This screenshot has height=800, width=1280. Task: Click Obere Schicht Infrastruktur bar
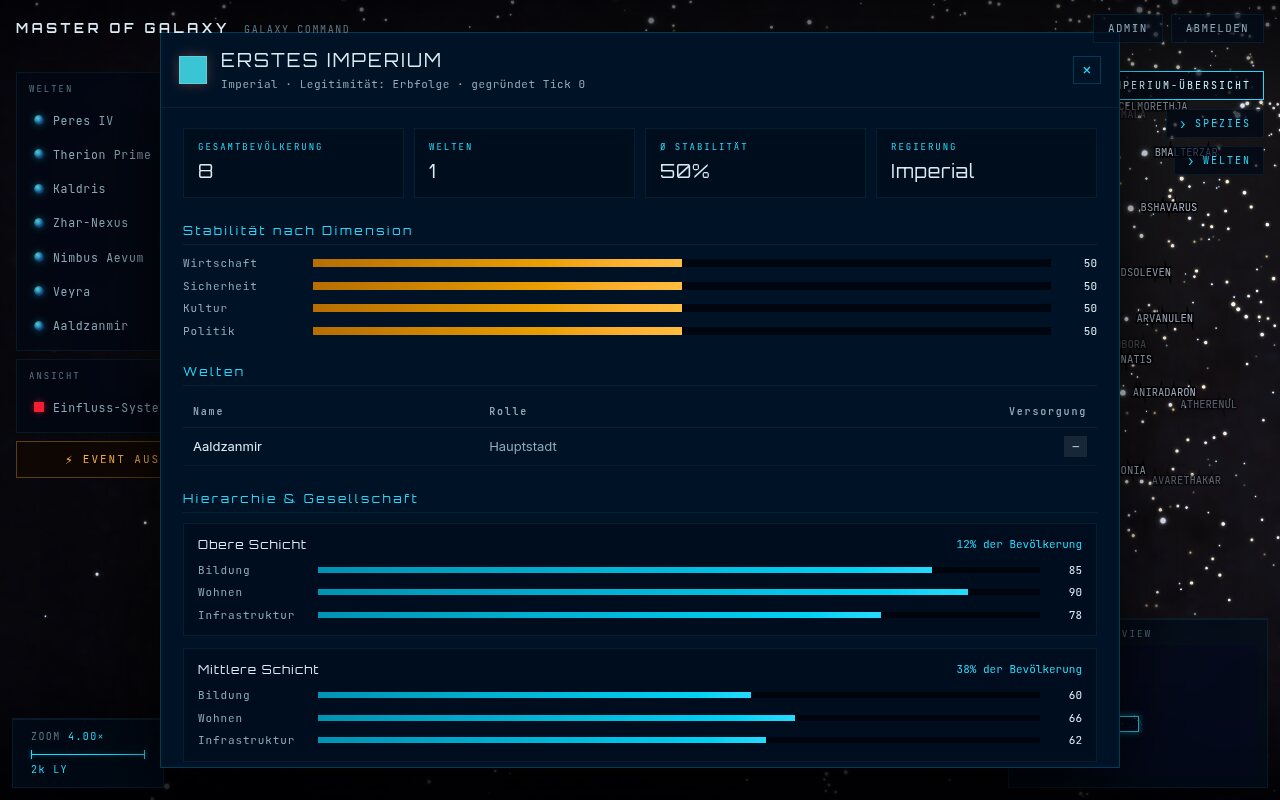[x=679, y=615]
